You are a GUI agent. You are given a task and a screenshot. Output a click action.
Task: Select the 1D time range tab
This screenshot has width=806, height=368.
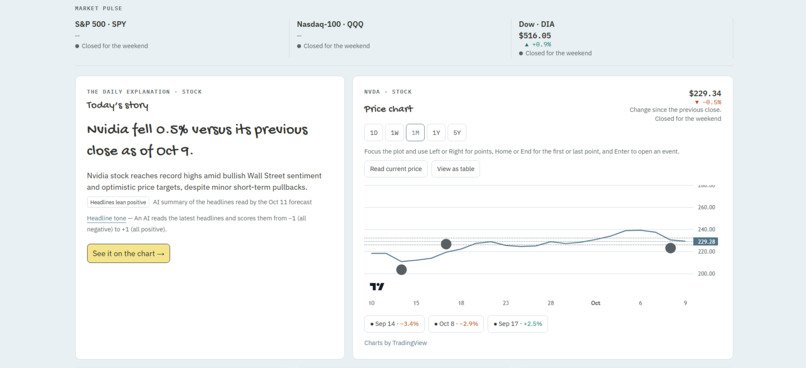click(374, 133)
